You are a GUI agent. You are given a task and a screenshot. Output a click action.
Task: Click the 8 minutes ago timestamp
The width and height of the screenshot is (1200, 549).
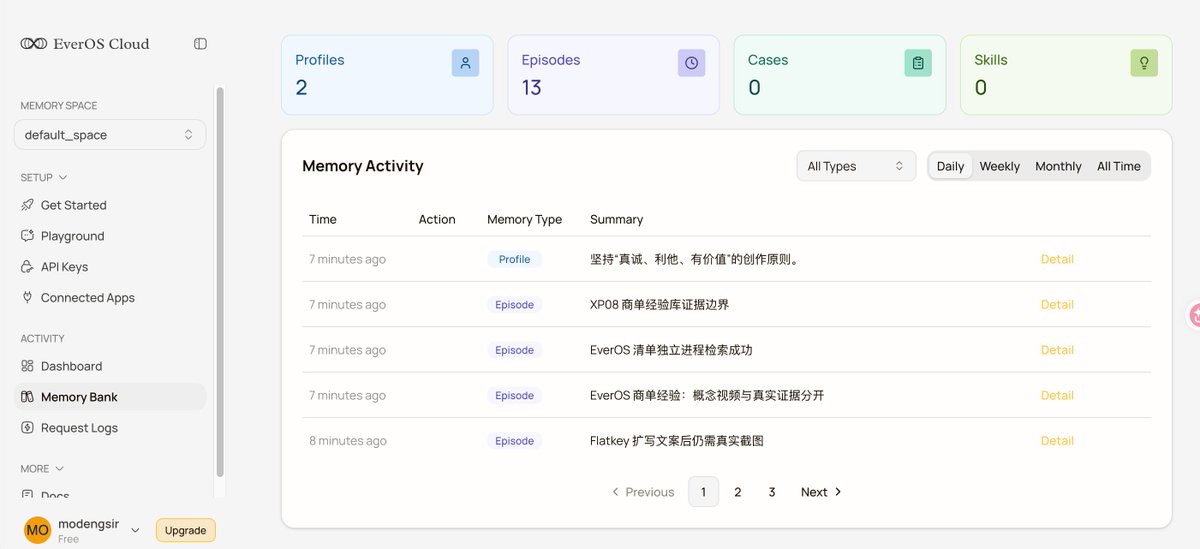coord(348,441)
